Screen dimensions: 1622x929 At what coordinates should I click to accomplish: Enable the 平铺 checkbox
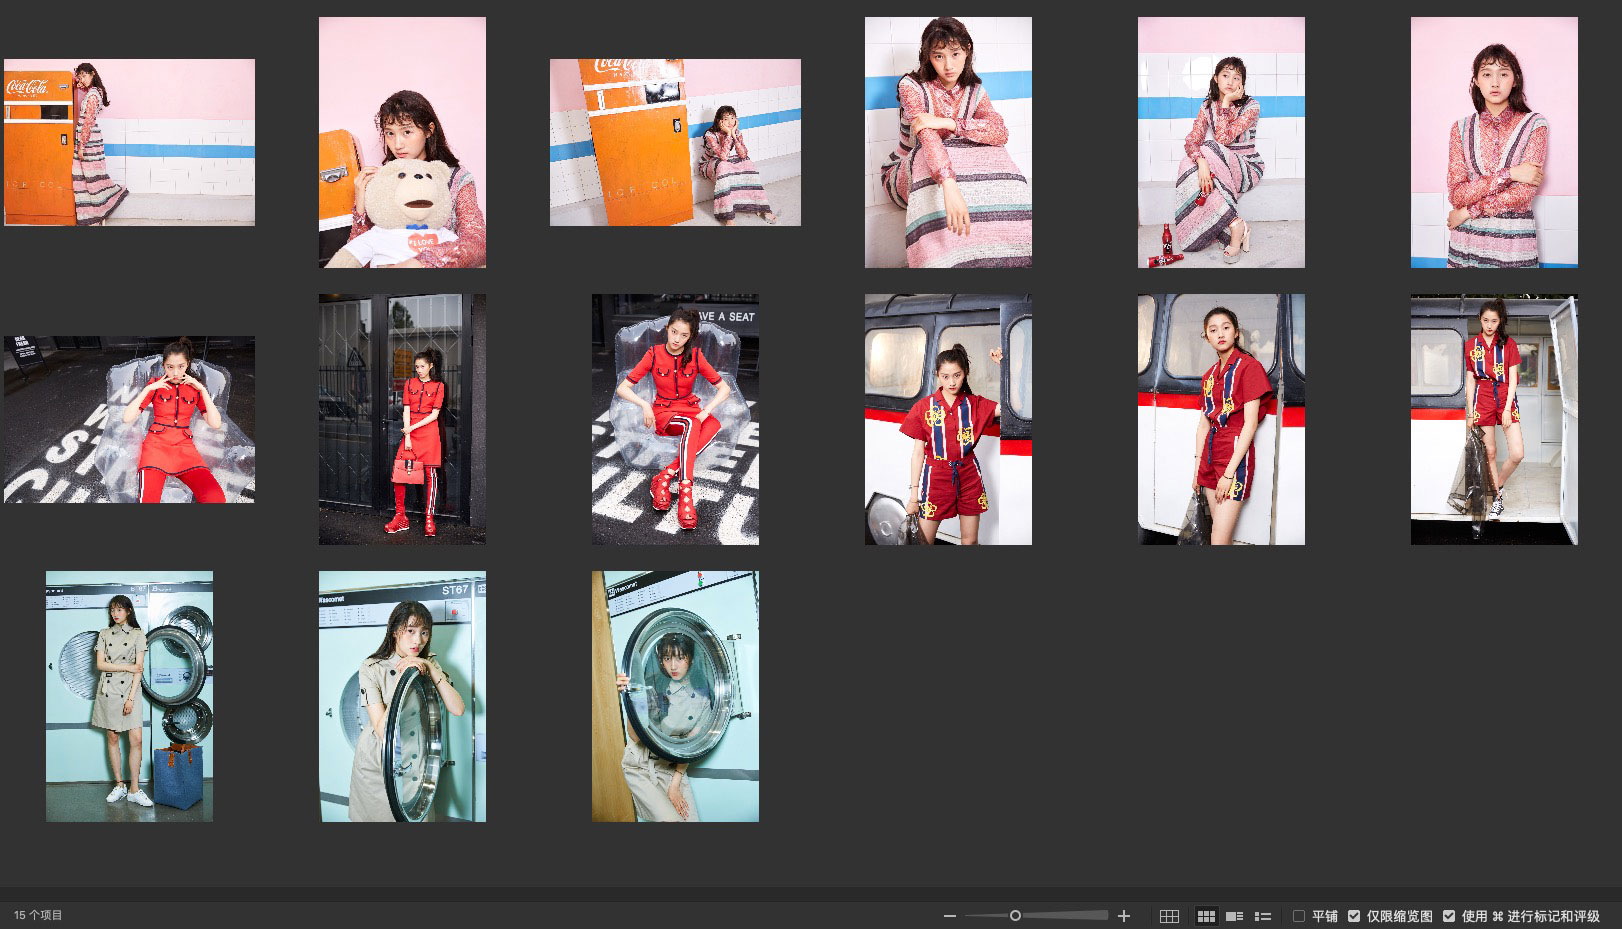(1299, 916)
